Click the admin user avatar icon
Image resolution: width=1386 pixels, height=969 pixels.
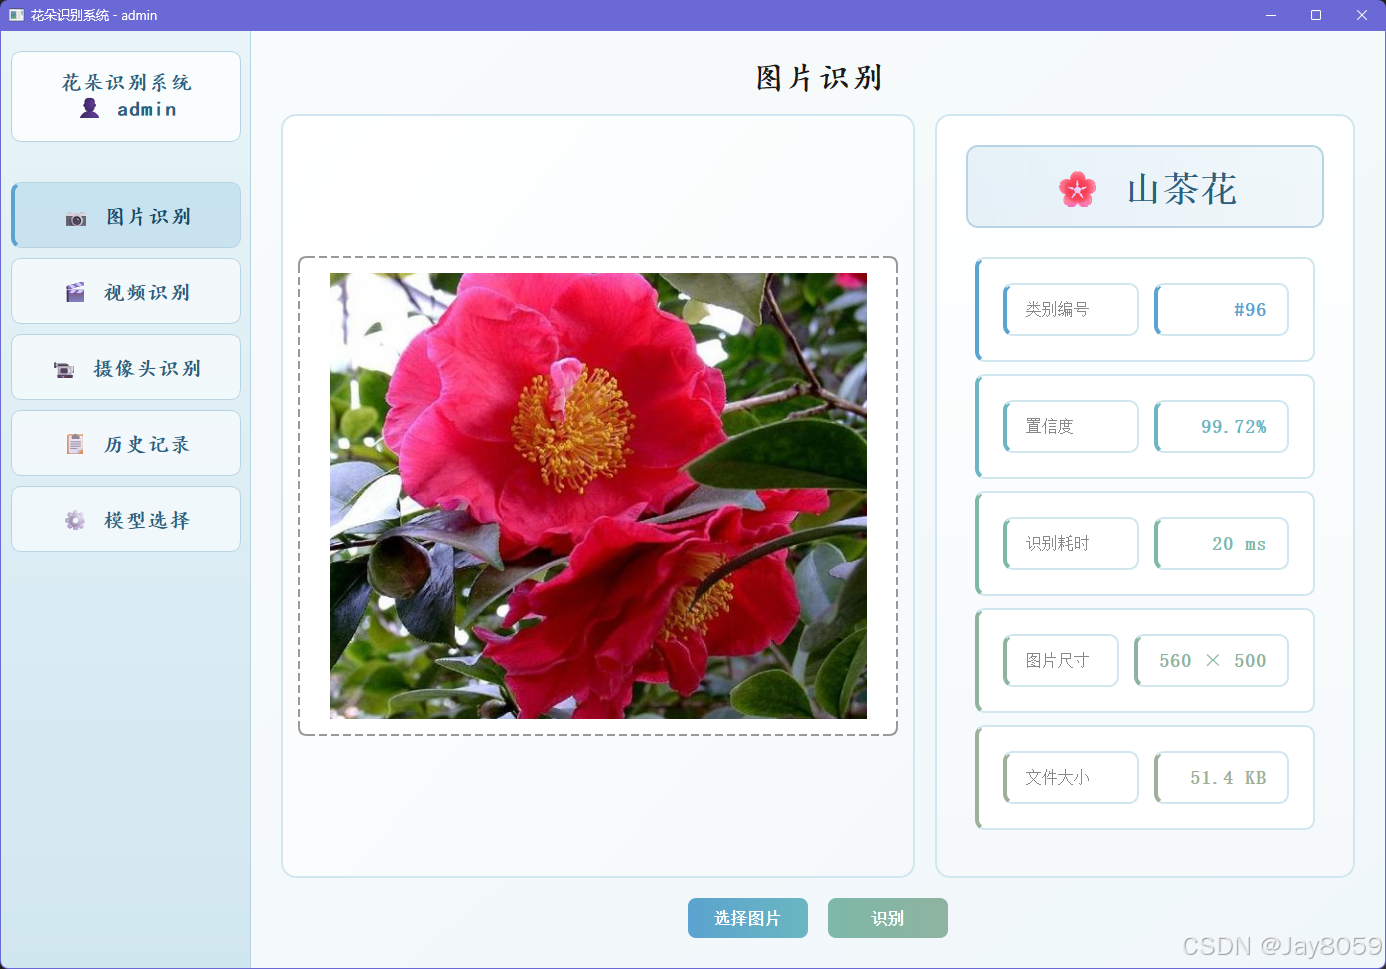click(90, 108)
